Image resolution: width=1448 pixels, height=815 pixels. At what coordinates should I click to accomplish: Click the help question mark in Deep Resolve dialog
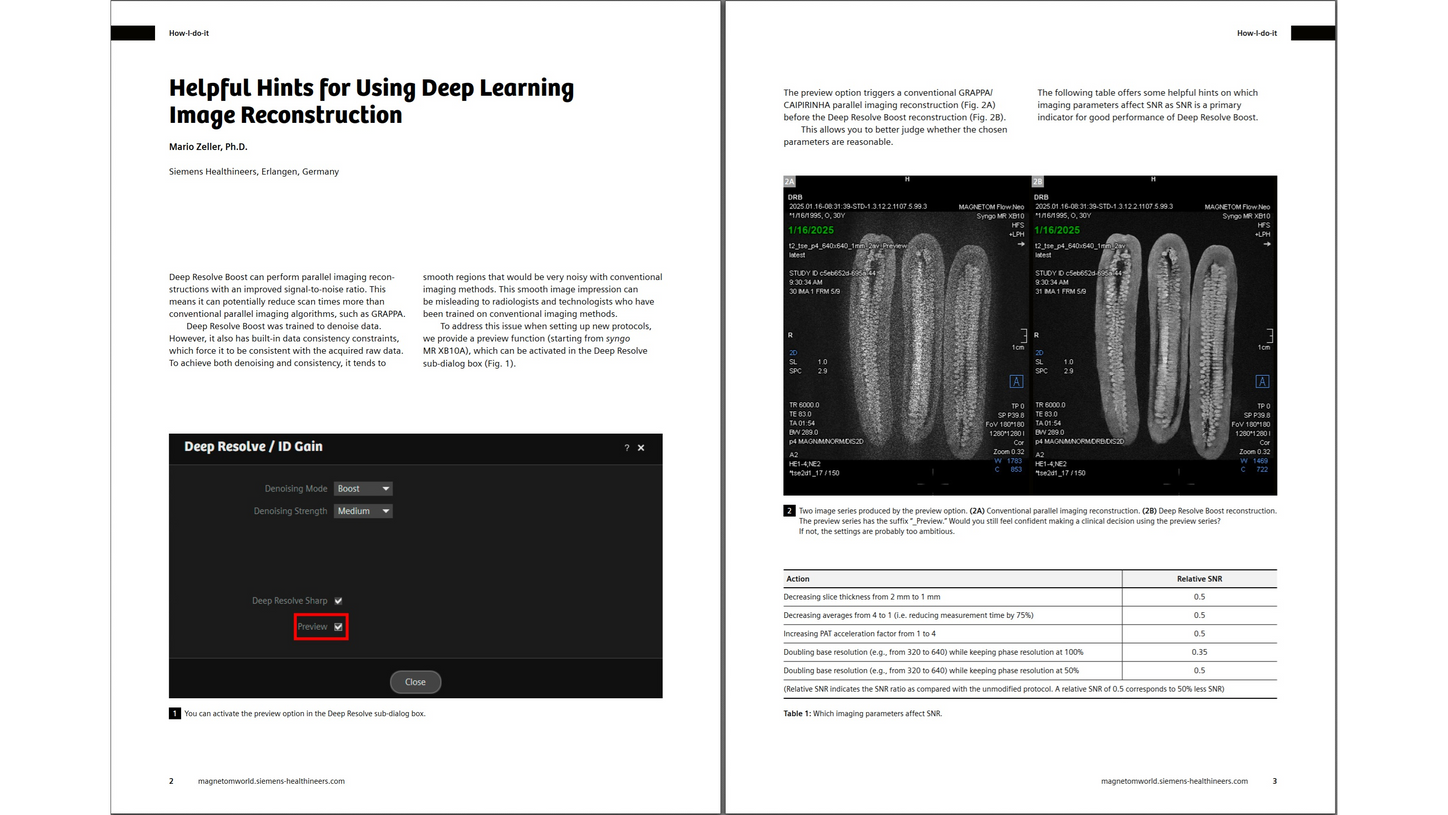point(627,448)
